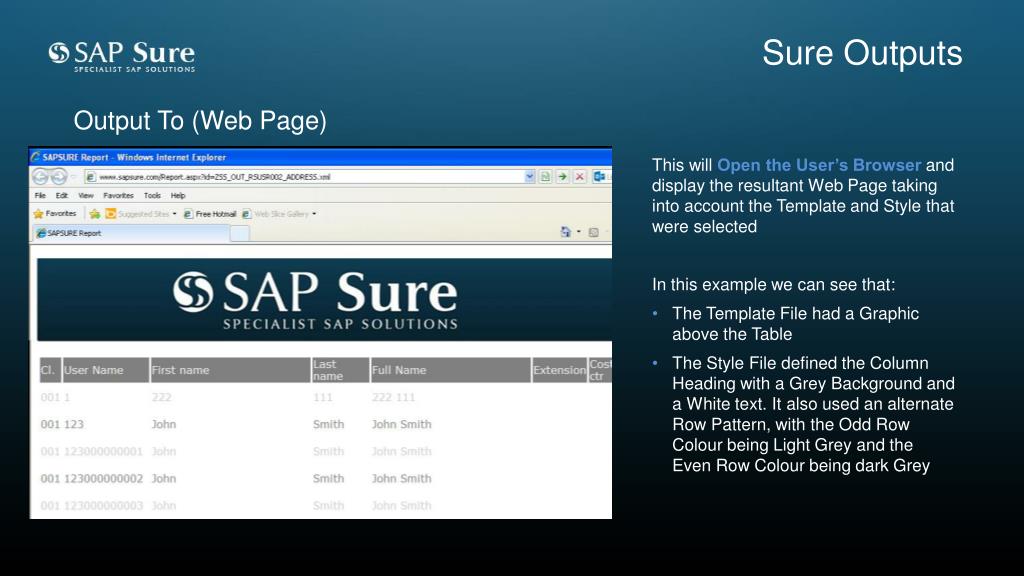This screenshot has height=576, width=1024.
Task: Click the user name cell 123000000003
Action: tap(103, 505)
